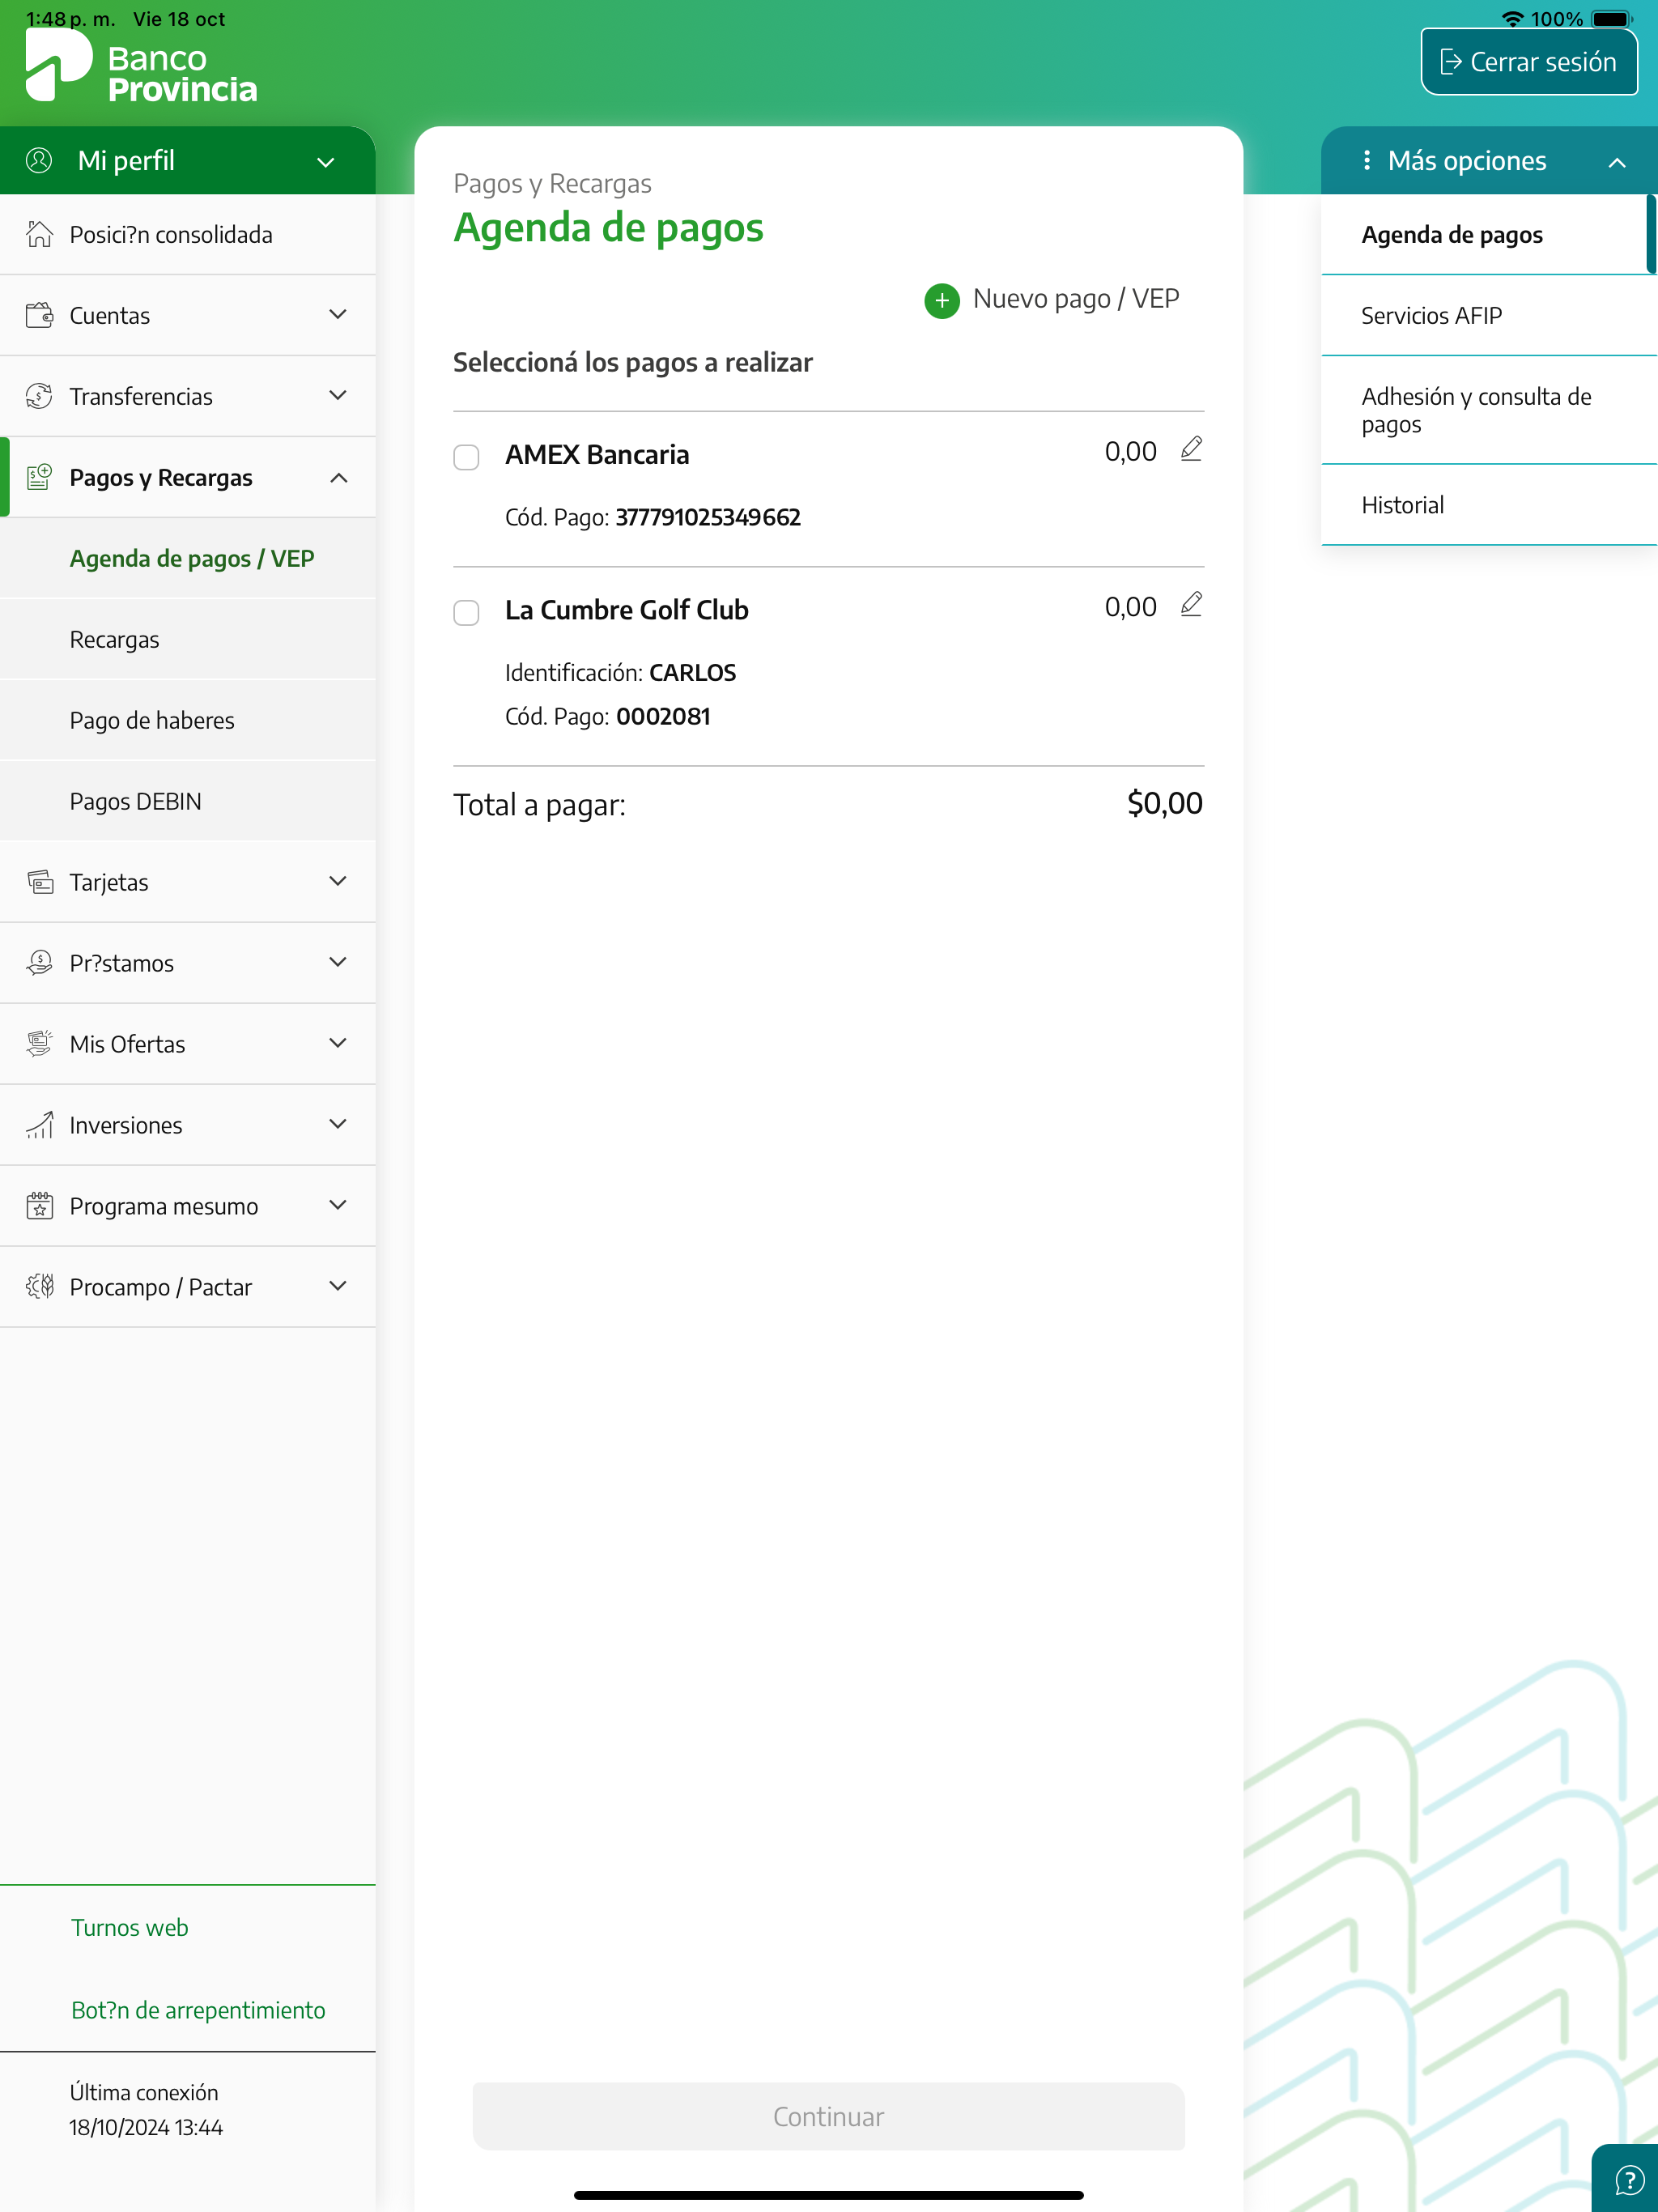Screen dimensions: 1658x2212
Task: Click the green plus icon for Nuevo pago
Action: pyautogui.click(x=942, y=300)
